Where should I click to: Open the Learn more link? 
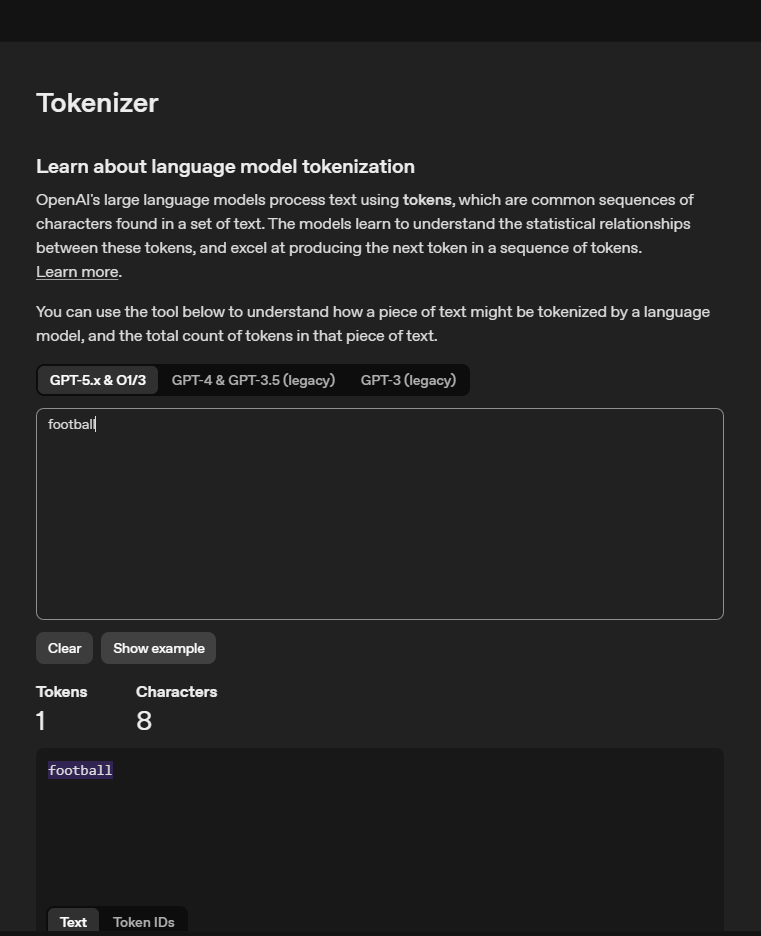[77, 272]
